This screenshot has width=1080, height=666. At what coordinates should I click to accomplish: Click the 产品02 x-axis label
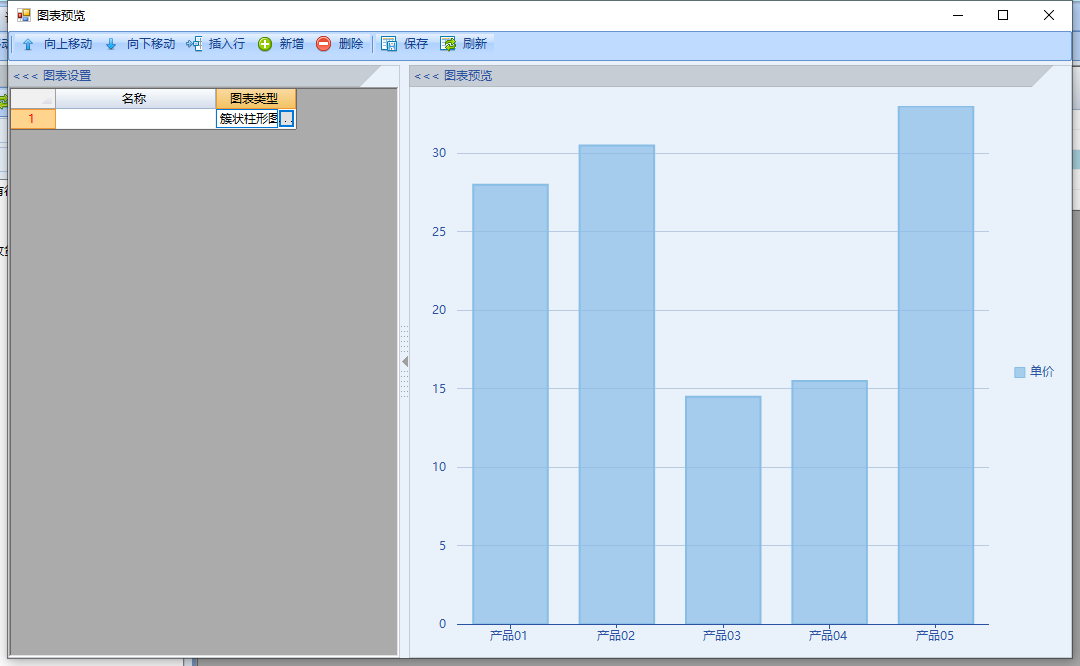coord(616,636)
